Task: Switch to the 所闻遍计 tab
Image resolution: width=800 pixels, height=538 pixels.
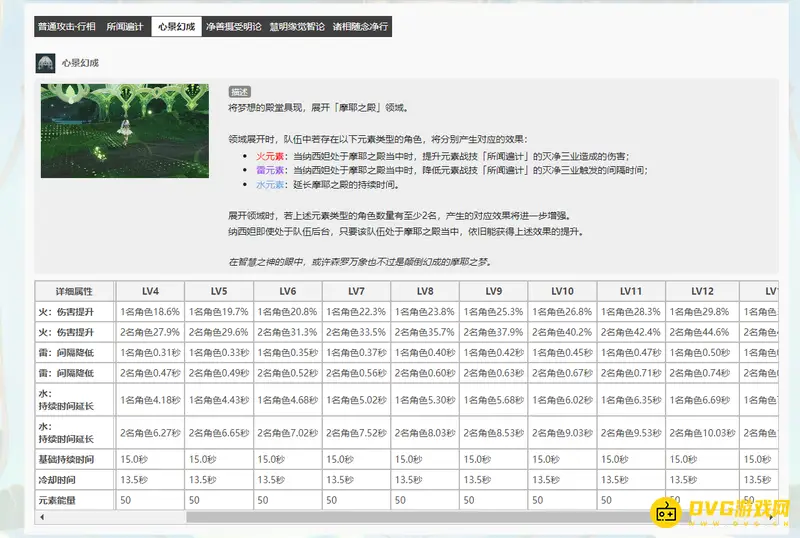Action: pyautogui.click(x=126, y=27)
